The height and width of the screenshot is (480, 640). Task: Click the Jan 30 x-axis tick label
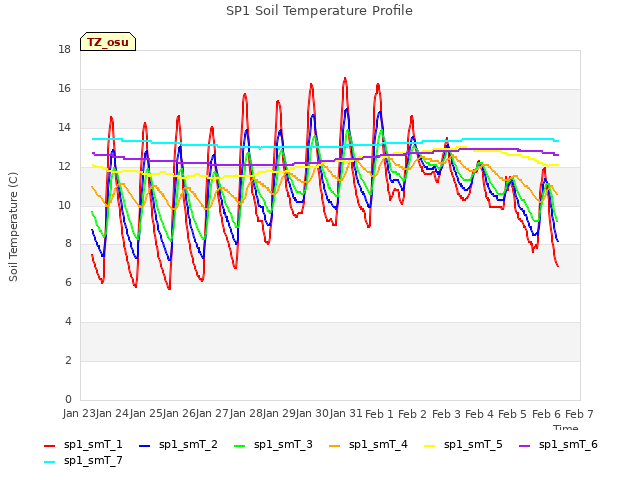(312, 413)
